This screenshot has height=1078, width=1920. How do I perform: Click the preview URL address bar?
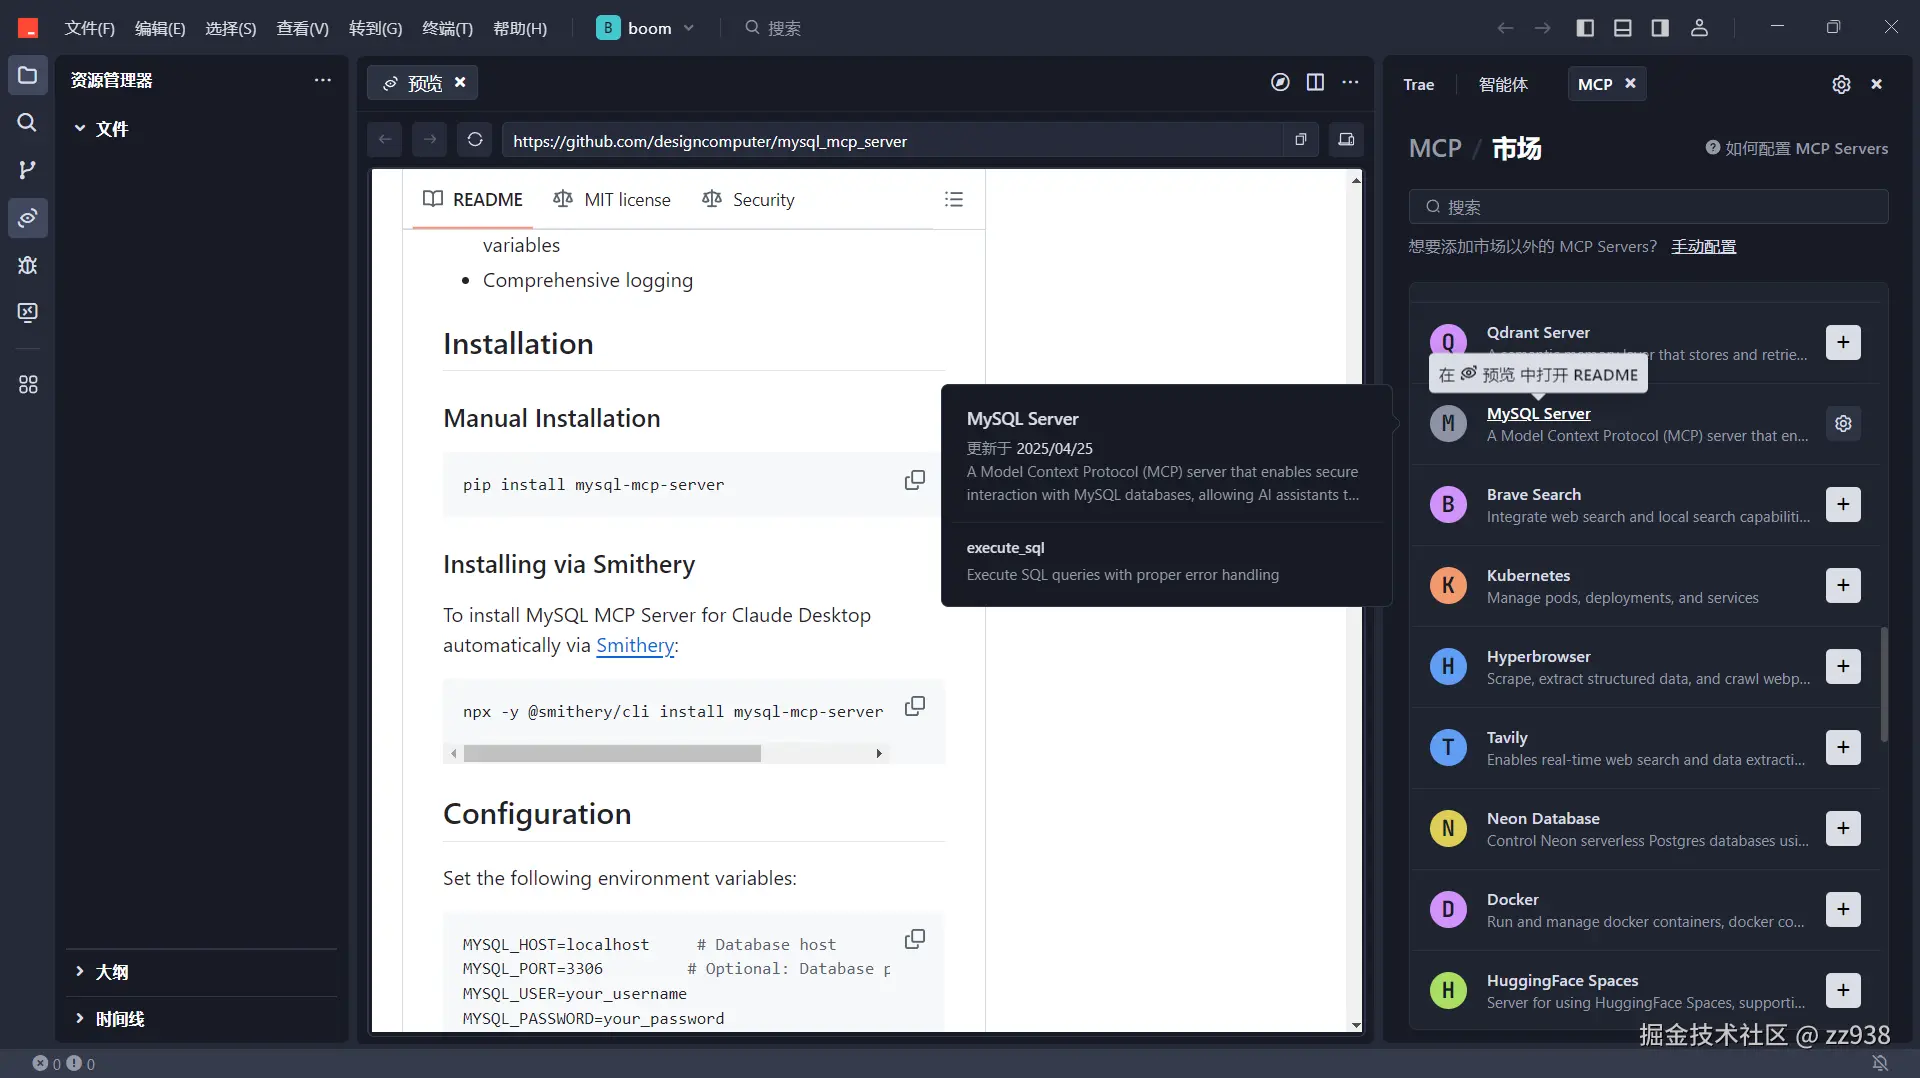coord(892,140)
